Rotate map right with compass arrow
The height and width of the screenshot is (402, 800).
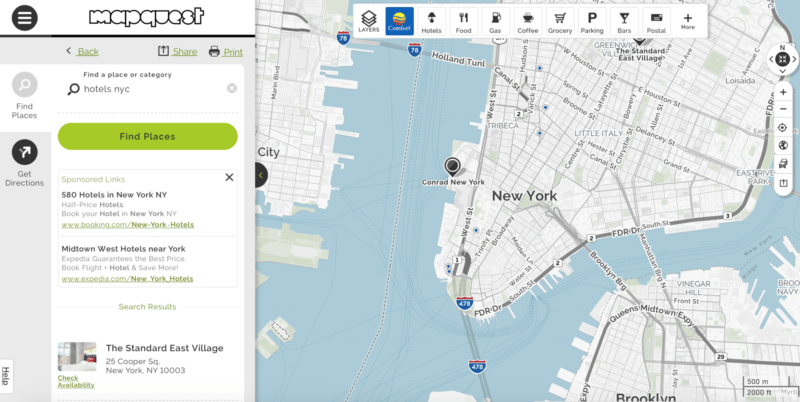[794, 59]
